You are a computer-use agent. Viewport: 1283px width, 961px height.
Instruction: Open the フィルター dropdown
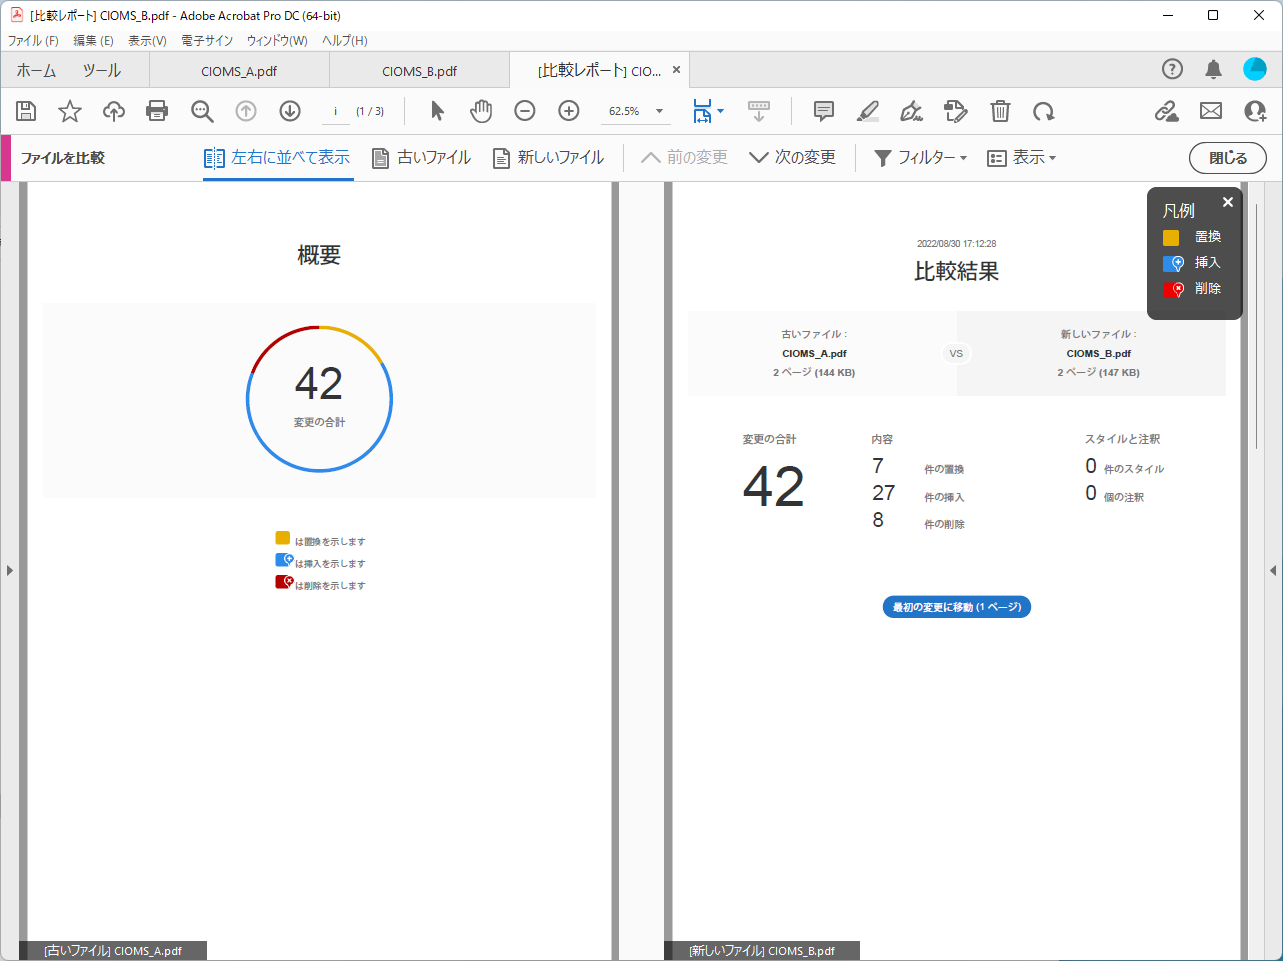tap(921, 158)
